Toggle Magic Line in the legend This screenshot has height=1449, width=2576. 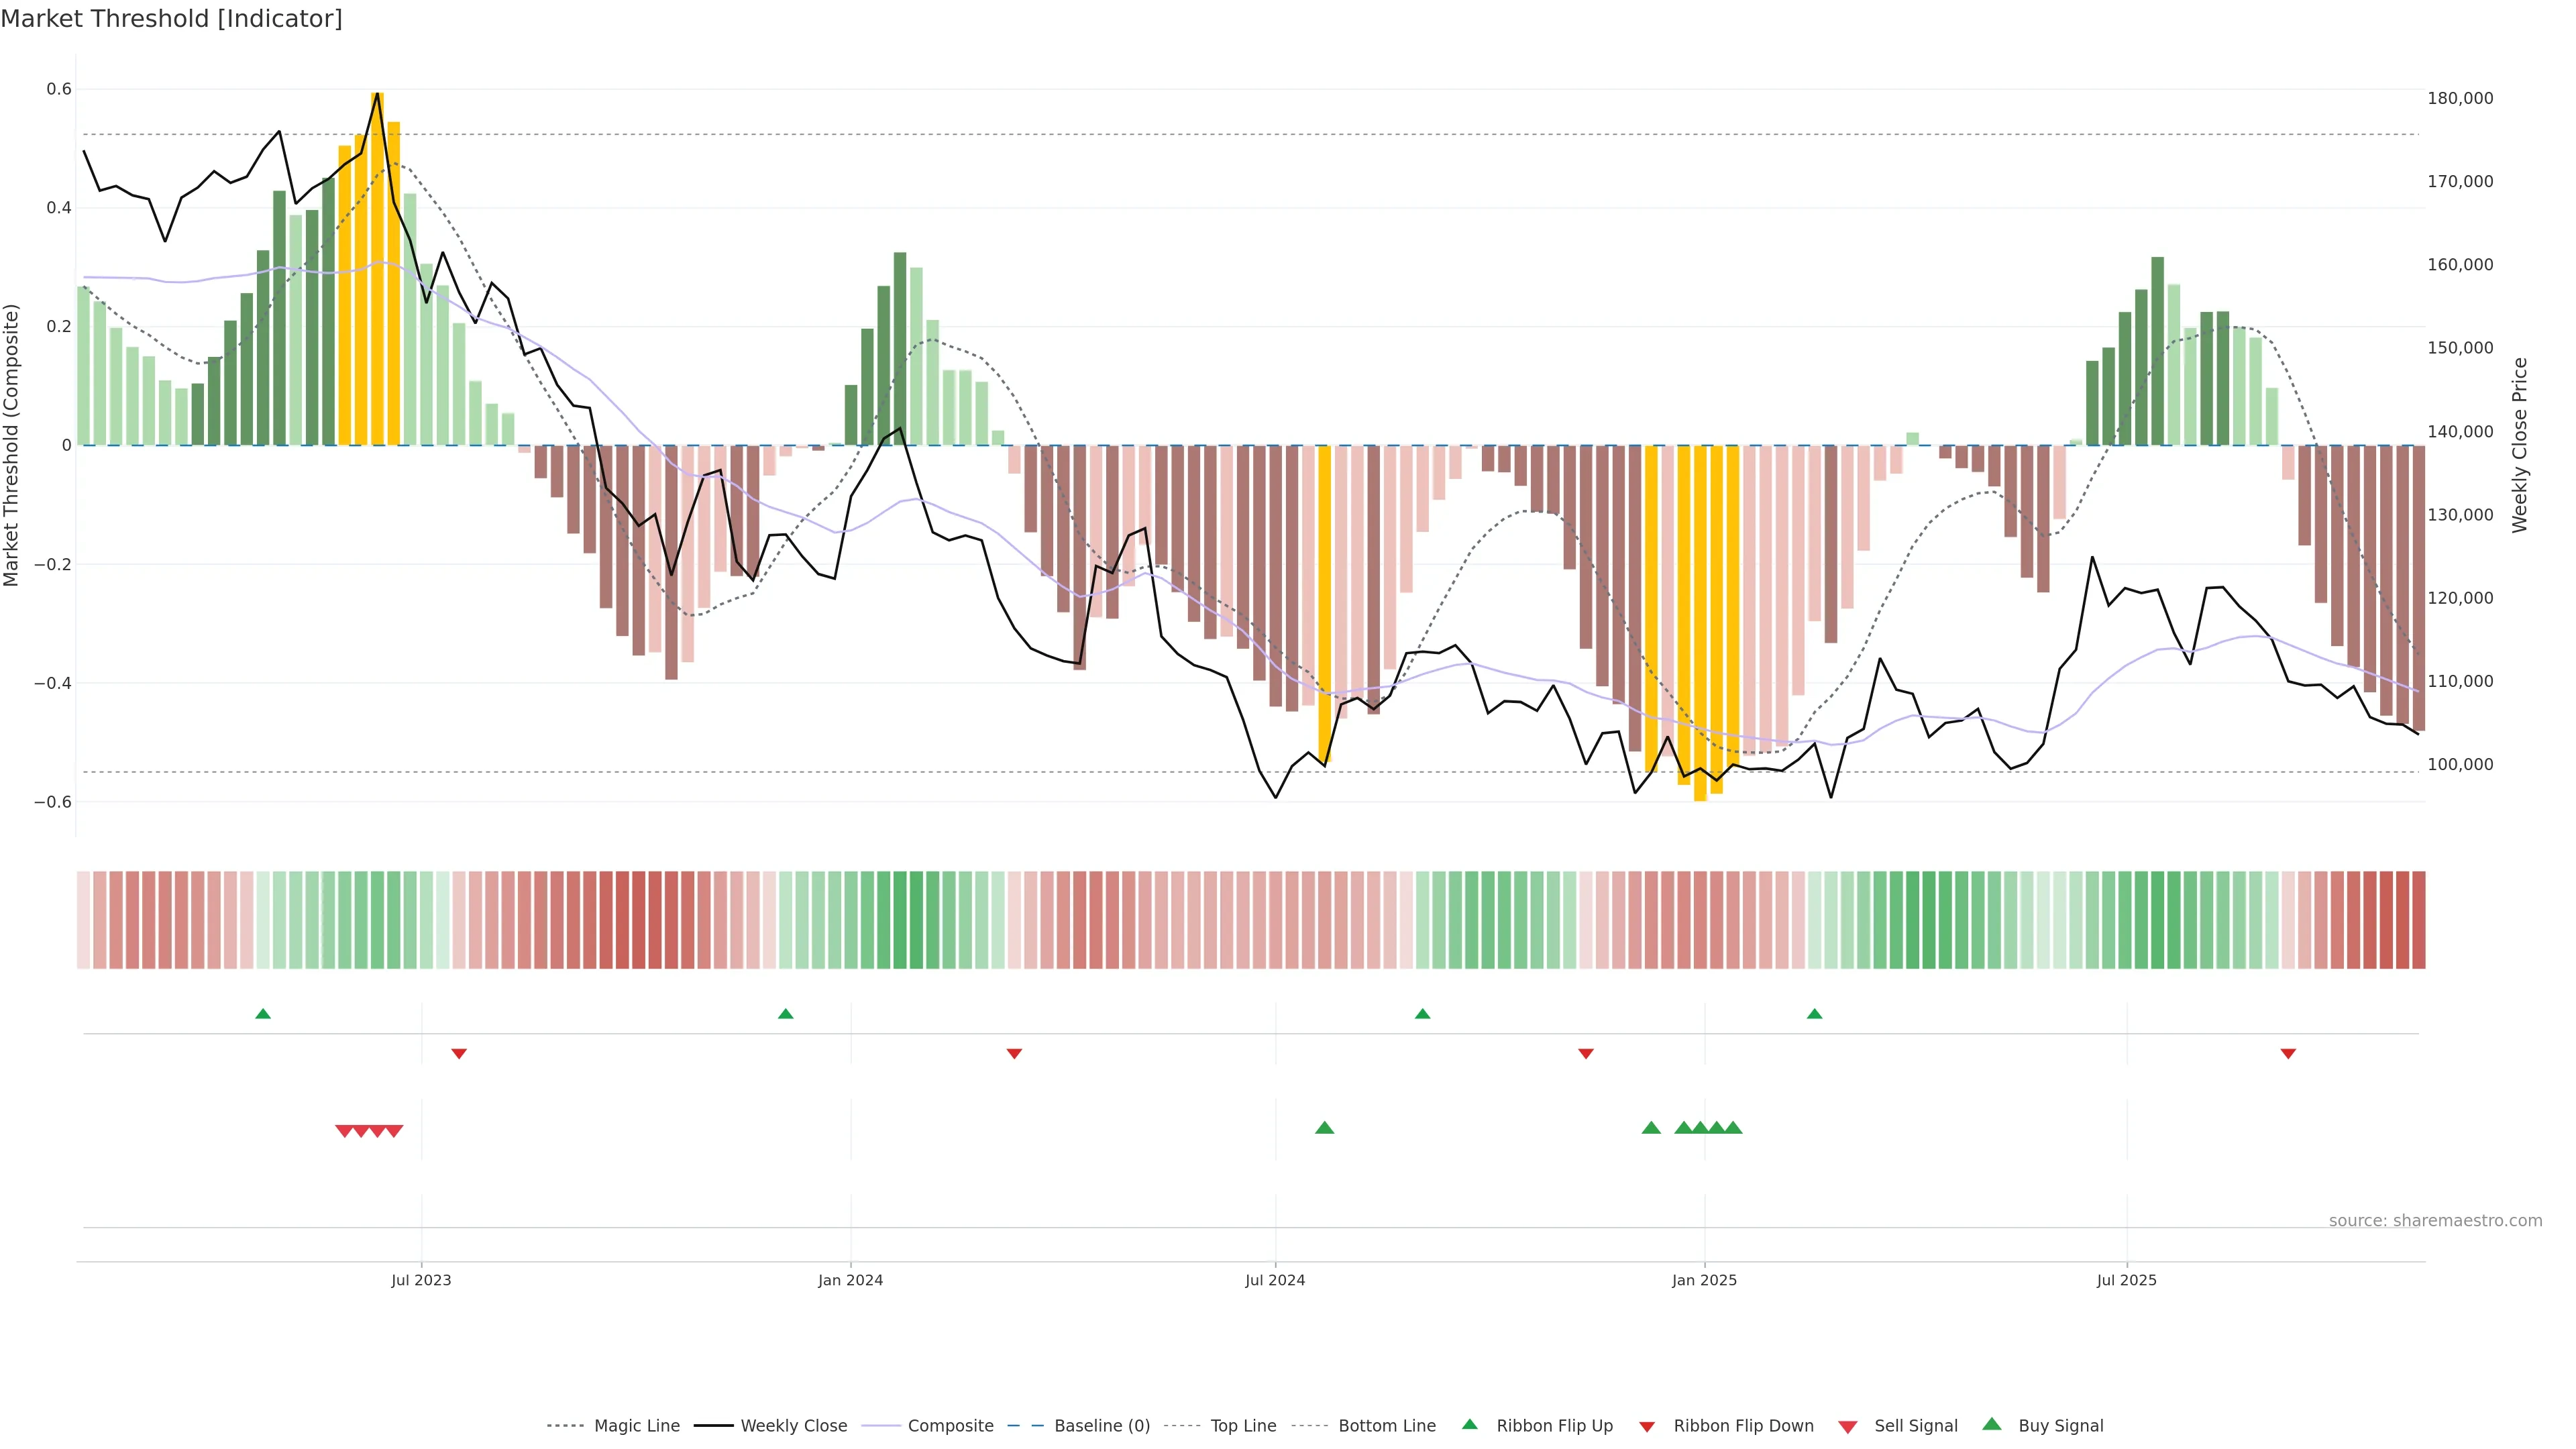pyautogui.click(x=636, y=1426)
